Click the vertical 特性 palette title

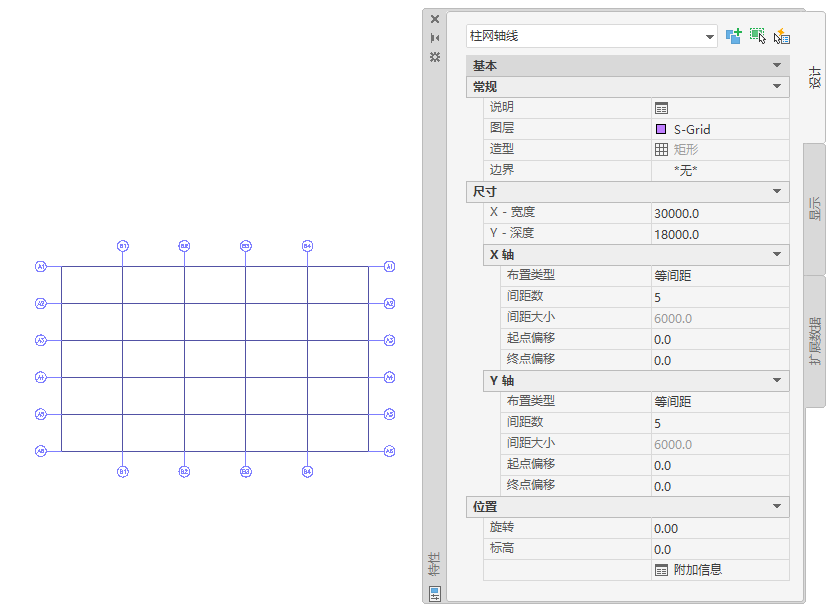pyautogui.click(x=434, y=563)
